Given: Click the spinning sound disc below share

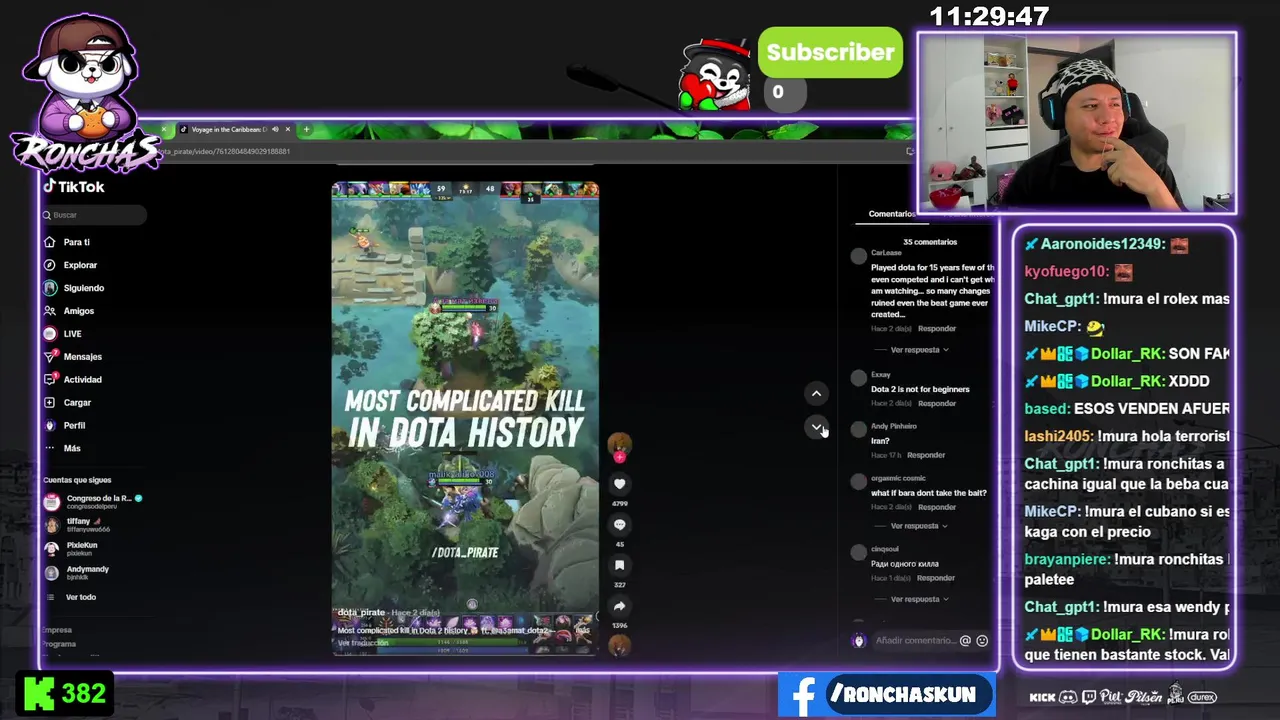Looking at the screenshot, I should (619, 645).
